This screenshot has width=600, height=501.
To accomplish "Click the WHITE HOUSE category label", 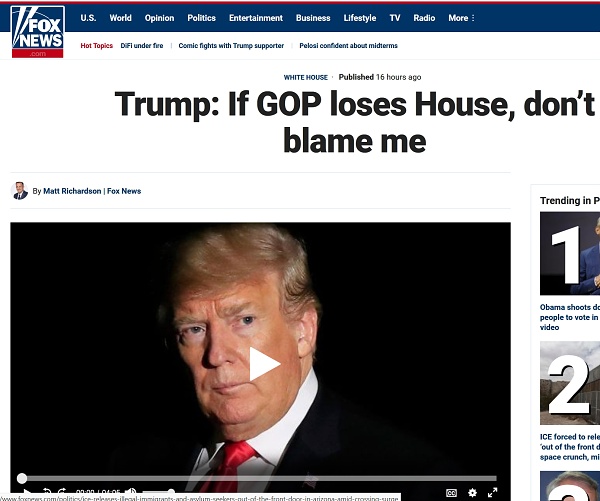I will (305, 77).
